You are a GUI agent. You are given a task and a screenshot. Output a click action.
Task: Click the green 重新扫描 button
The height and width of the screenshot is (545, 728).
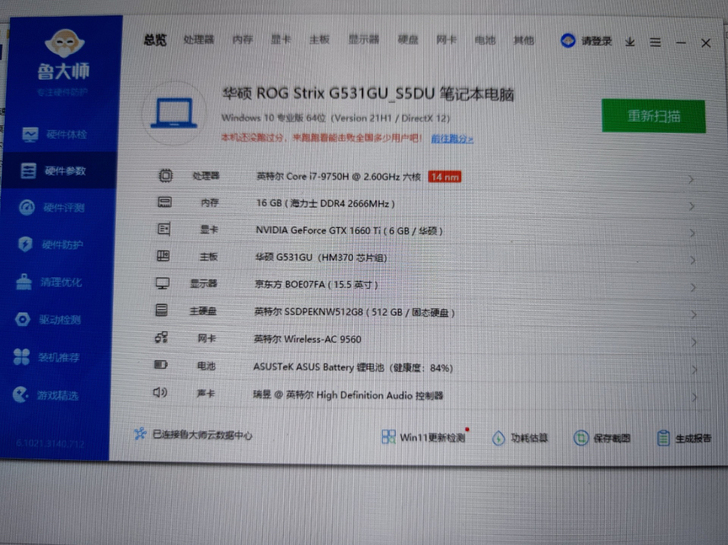point(654,116)
